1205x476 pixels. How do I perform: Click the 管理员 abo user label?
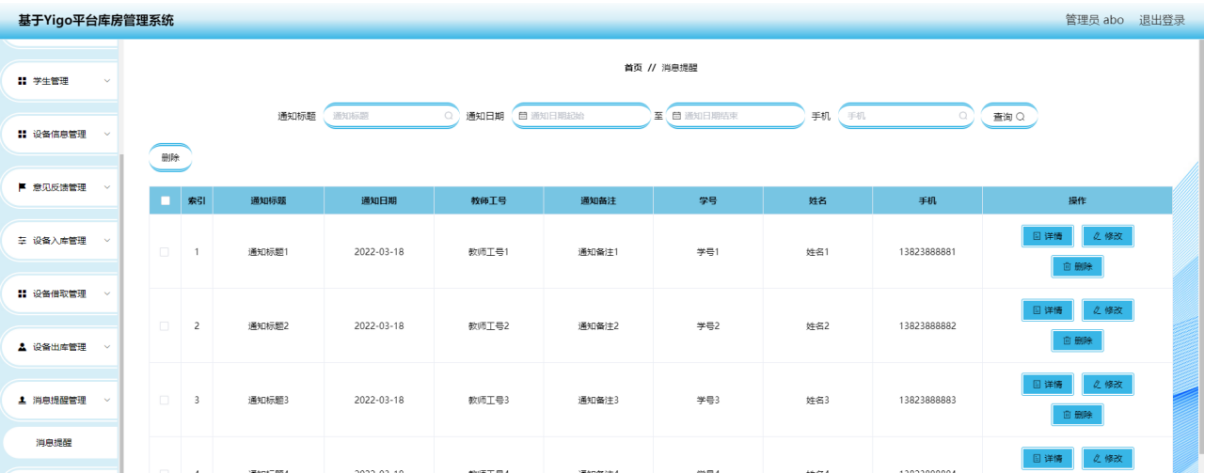click(x=1094, y=20)
